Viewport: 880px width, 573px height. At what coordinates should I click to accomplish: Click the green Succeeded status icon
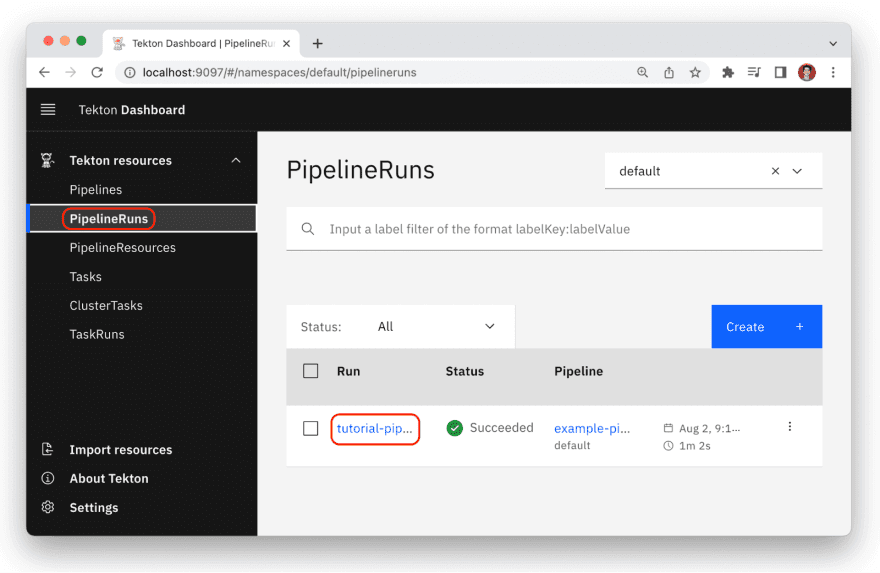click(x=455, y=428)
